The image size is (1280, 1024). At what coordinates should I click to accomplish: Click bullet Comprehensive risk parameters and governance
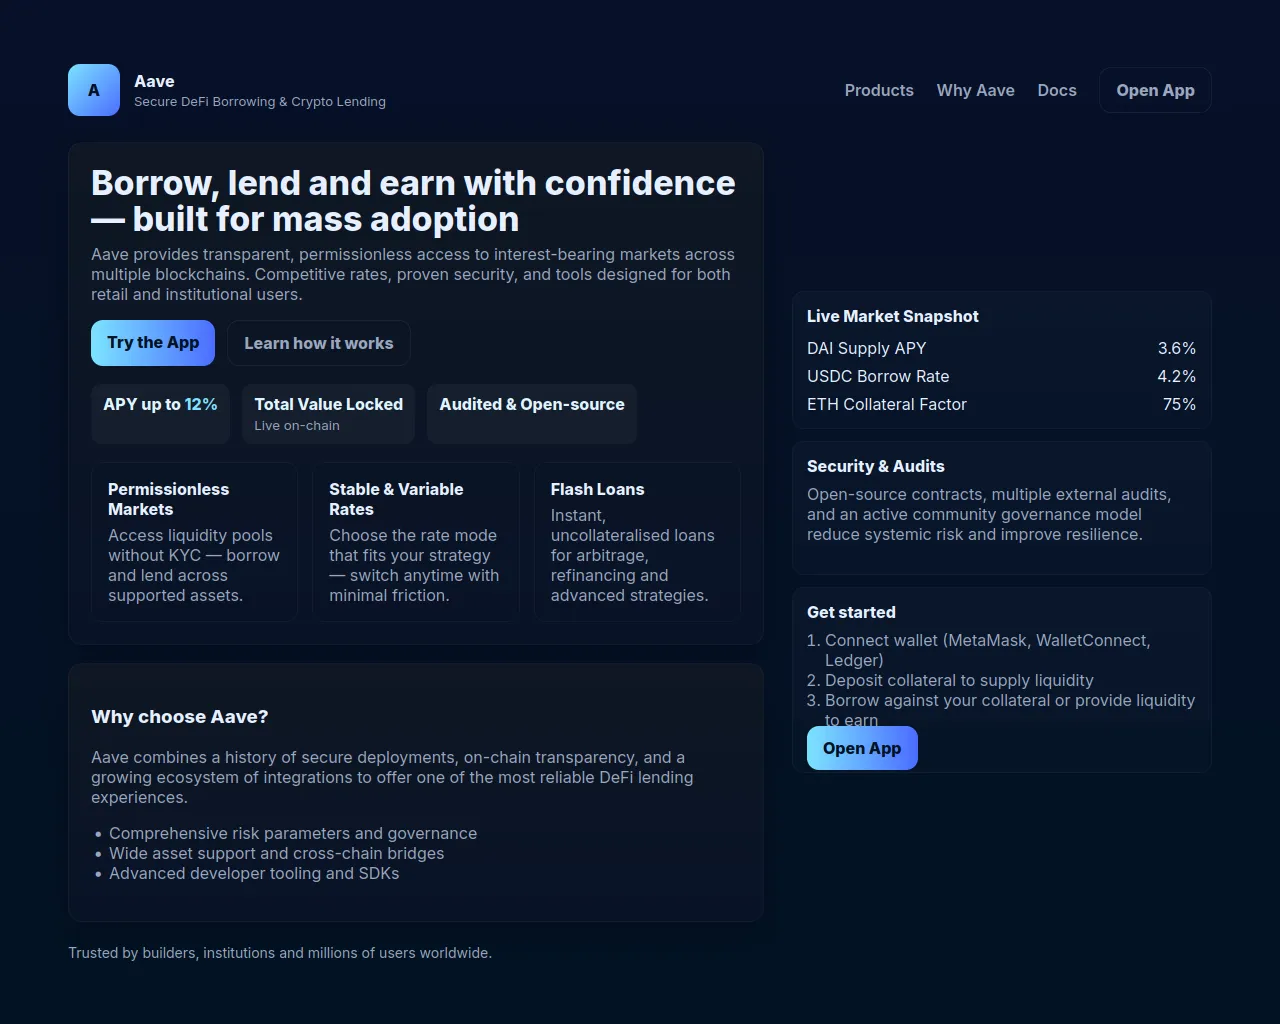pyautogui.click(x=293, y=833)
